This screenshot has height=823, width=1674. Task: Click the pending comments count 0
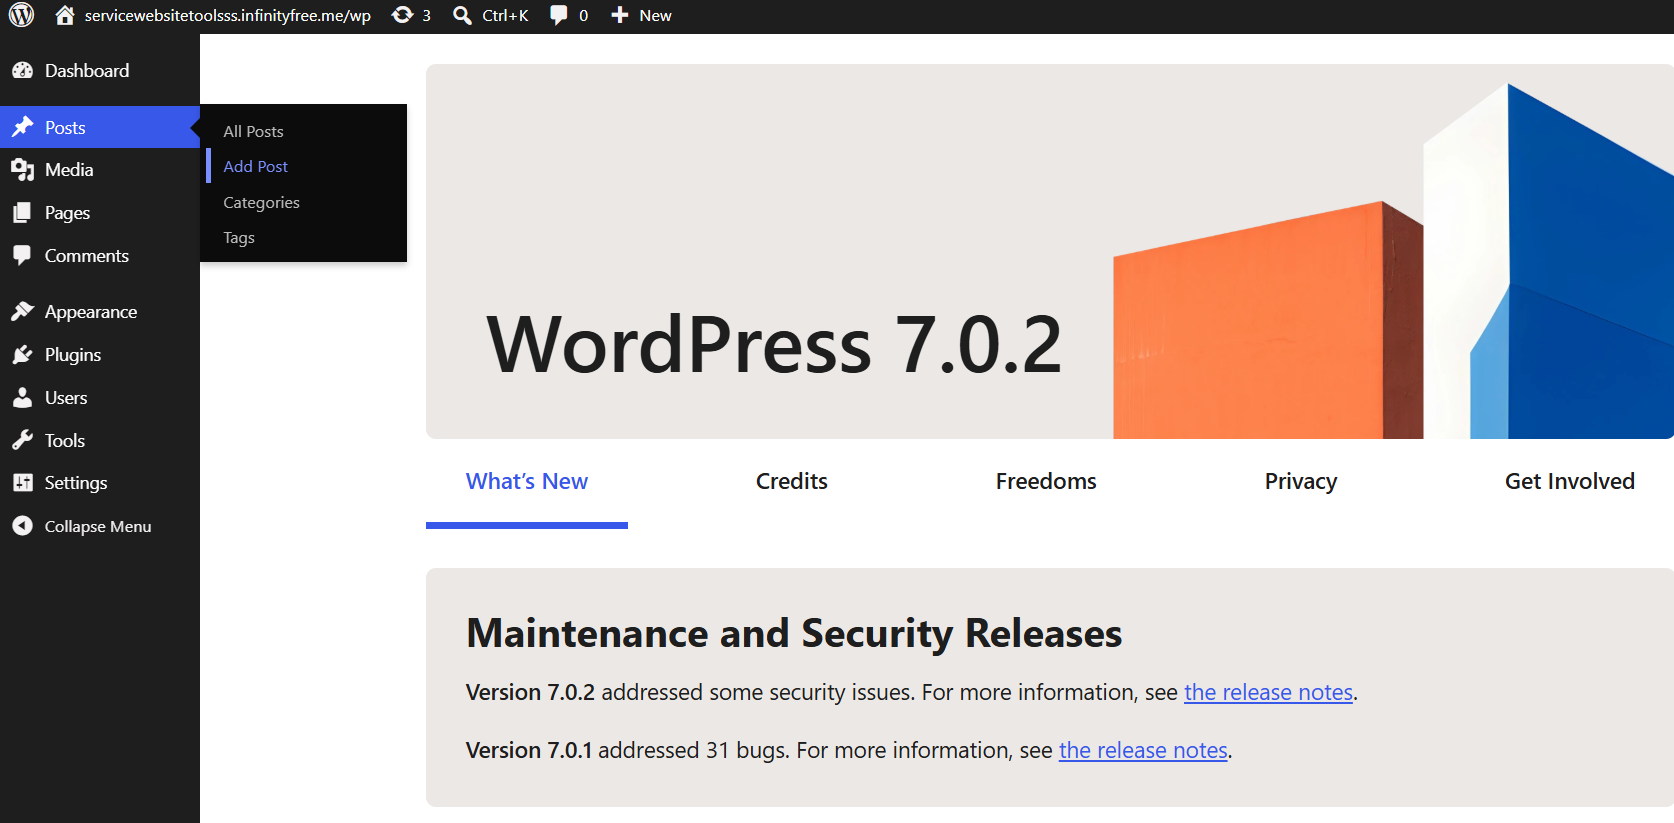[584, 15]
